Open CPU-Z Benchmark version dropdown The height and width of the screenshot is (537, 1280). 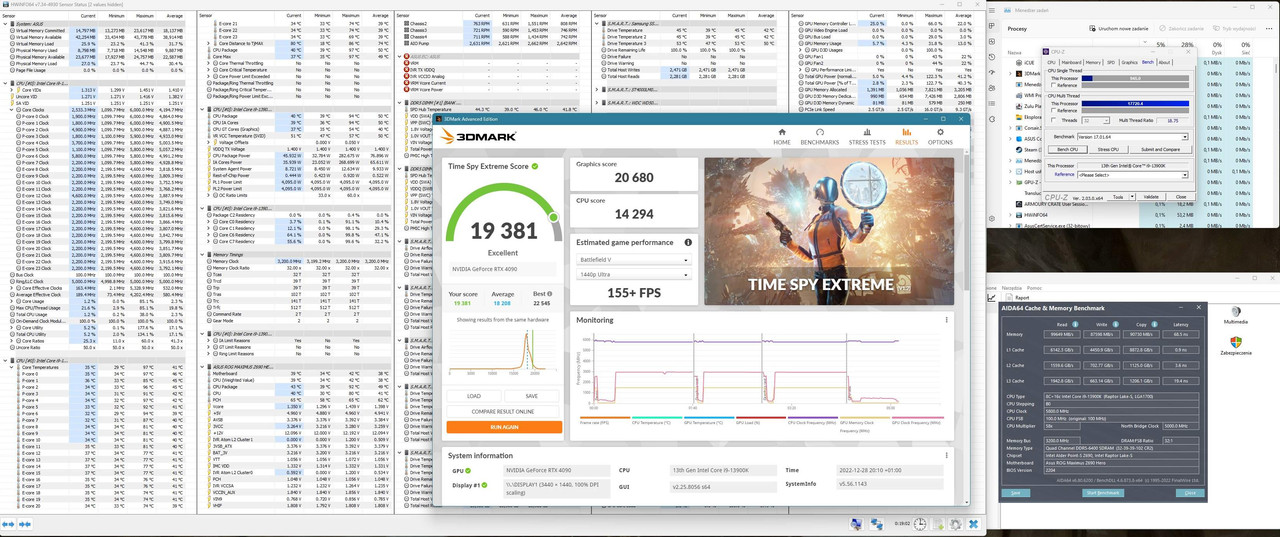point(1133,137)
